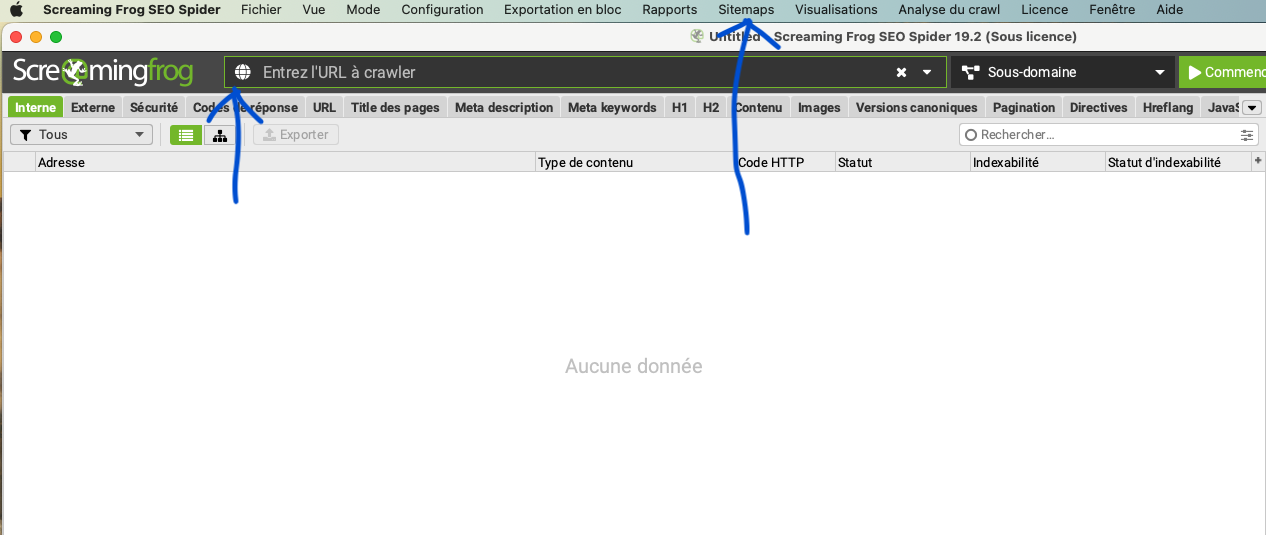Select the Sécurité tab

(x=154, y=107)
